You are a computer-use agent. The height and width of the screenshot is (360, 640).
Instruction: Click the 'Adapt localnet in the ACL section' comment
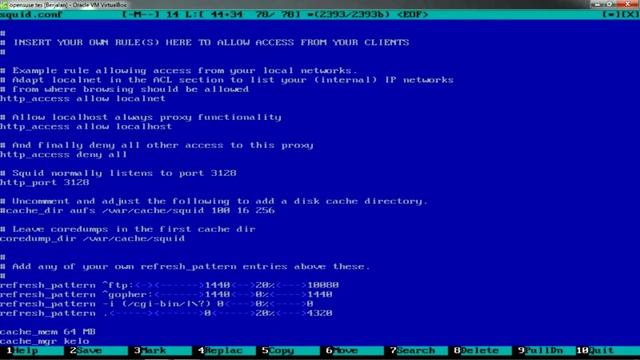(227, 80)
